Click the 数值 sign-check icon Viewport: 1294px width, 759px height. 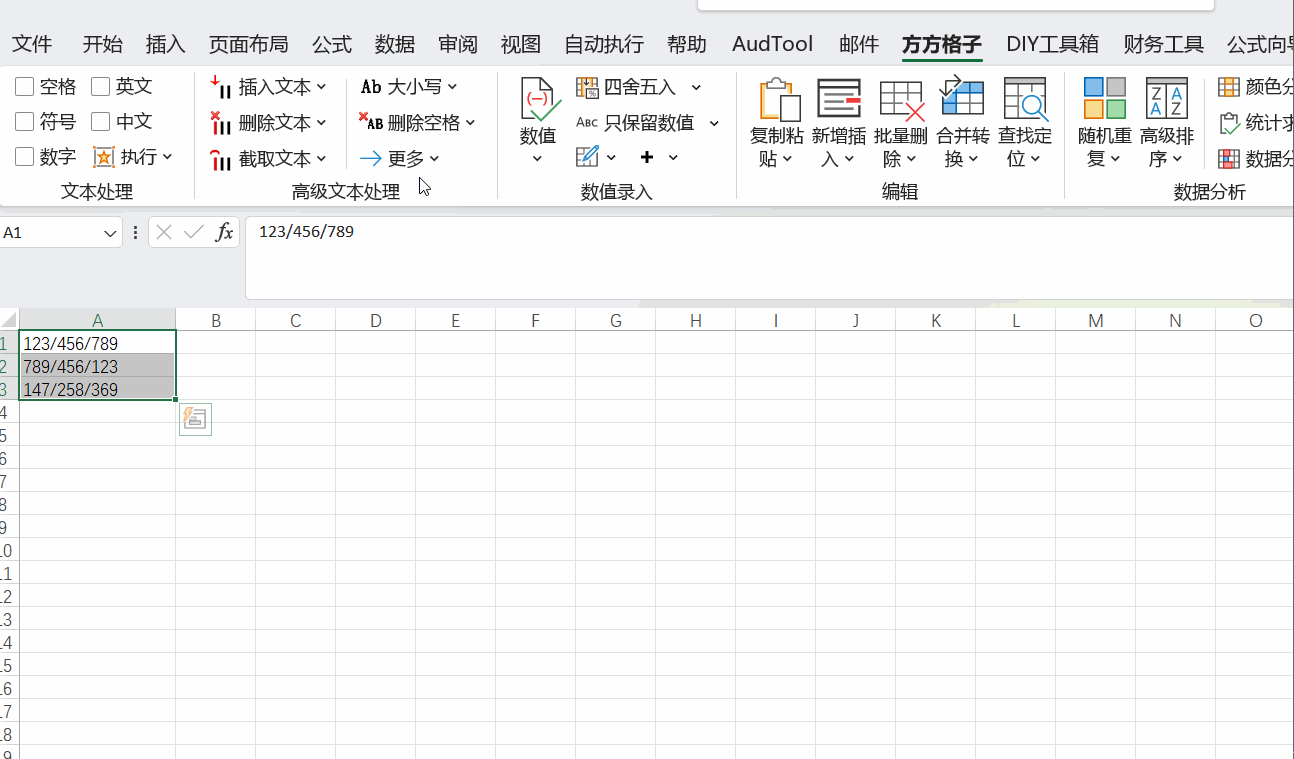click(x=538, y=102)
